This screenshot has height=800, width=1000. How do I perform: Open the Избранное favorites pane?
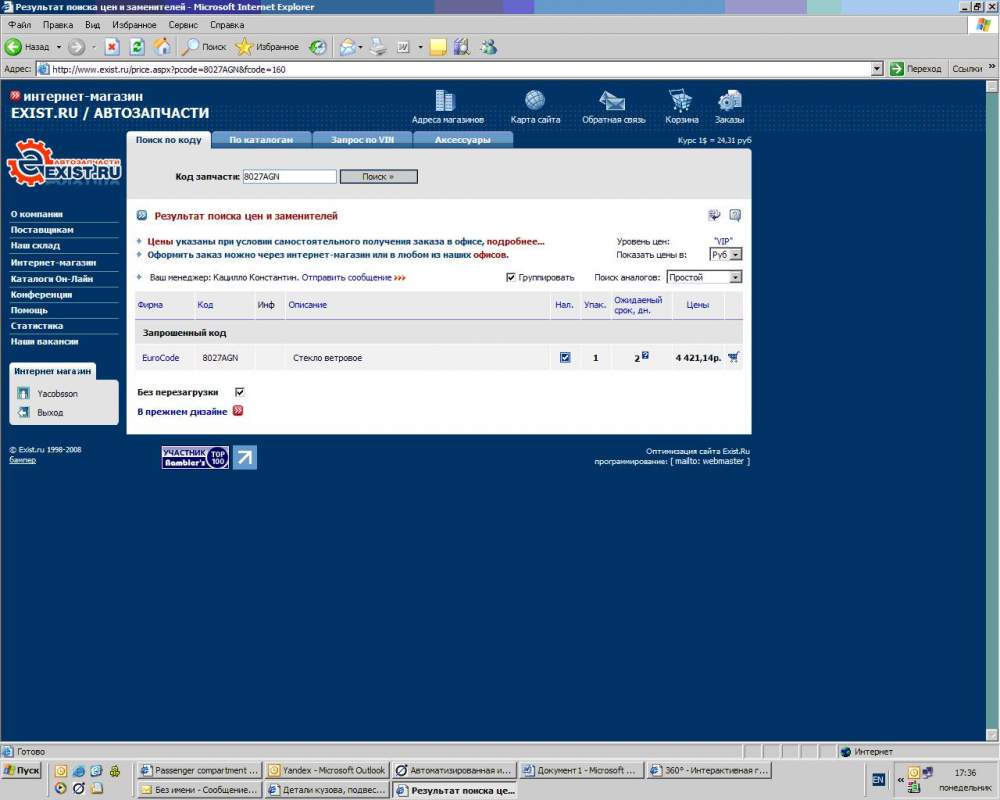pos(267,47)
